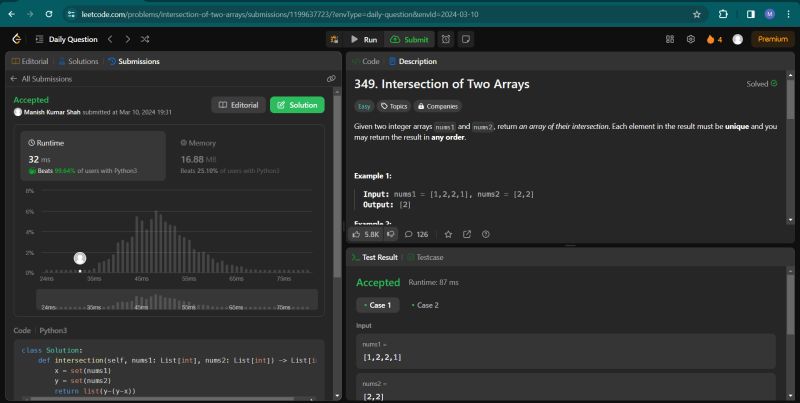800x403 pixels.
Task: Open LeetCode settings gear
Action: point(691,39)
